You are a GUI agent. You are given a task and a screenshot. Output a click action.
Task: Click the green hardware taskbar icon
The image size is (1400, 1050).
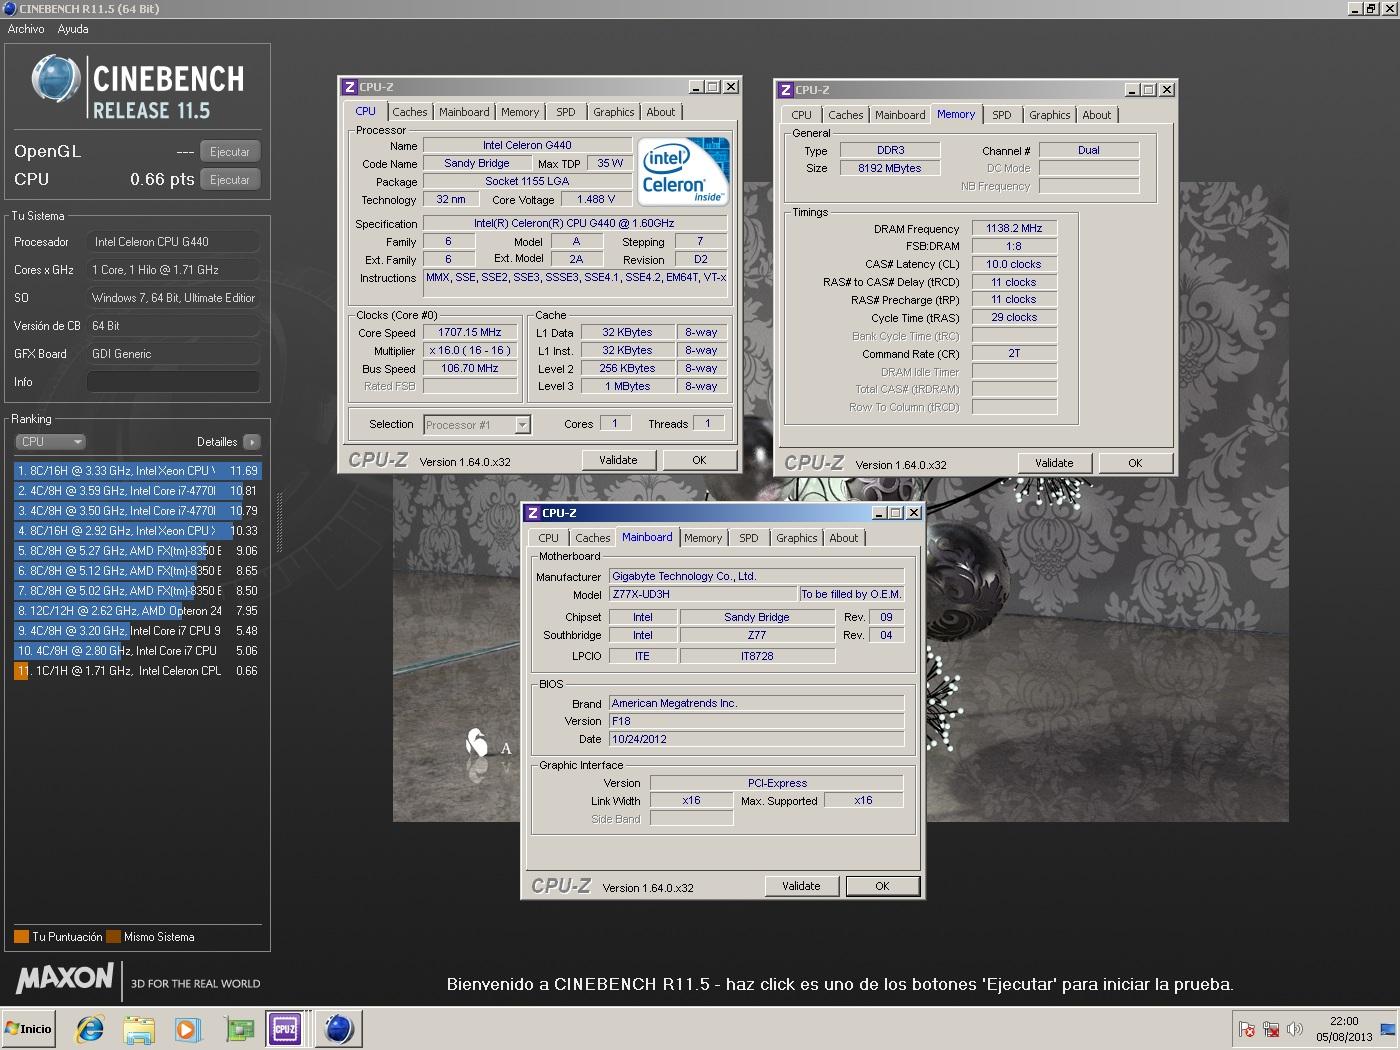239,1028
